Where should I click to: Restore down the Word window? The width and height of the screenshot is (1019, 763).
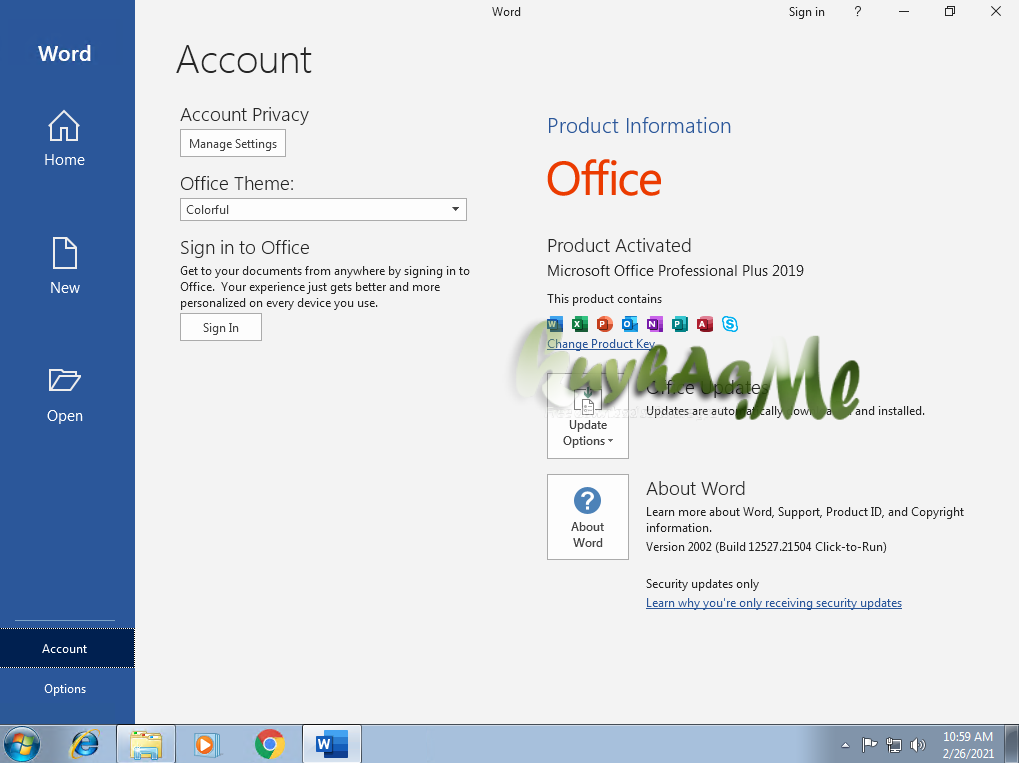pos(949,12)
